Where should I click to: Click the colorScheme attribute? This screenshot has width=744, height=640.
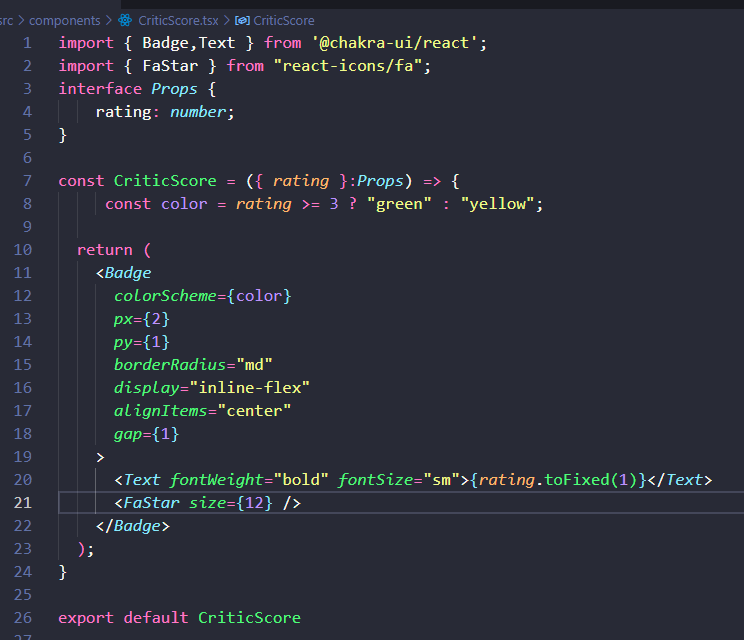pyautogui.click(x=165, y=296)
